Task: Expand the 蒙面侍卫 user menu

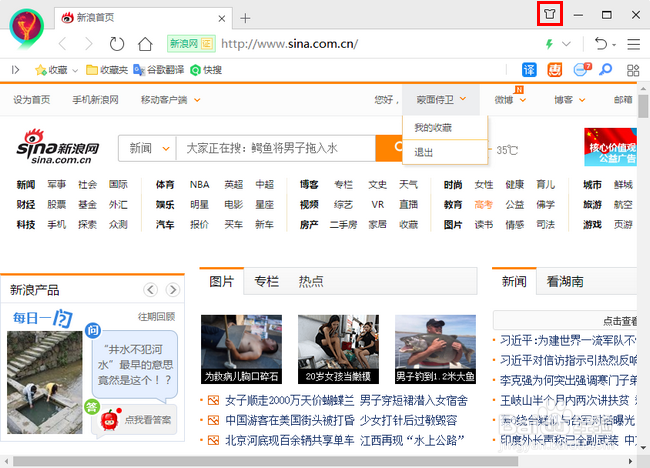Action: [x=441, y=99]
